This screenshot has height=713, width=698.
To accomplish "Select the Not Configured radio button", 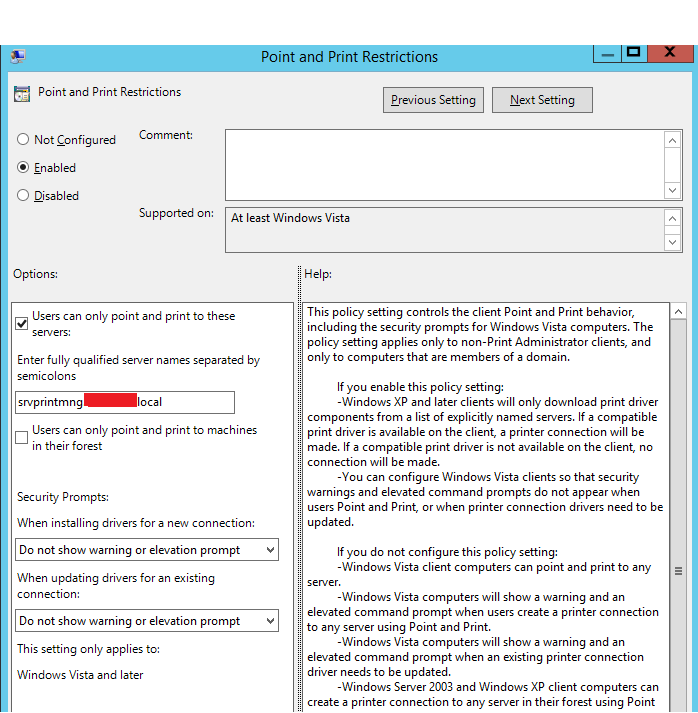I will tap(23, 140).
